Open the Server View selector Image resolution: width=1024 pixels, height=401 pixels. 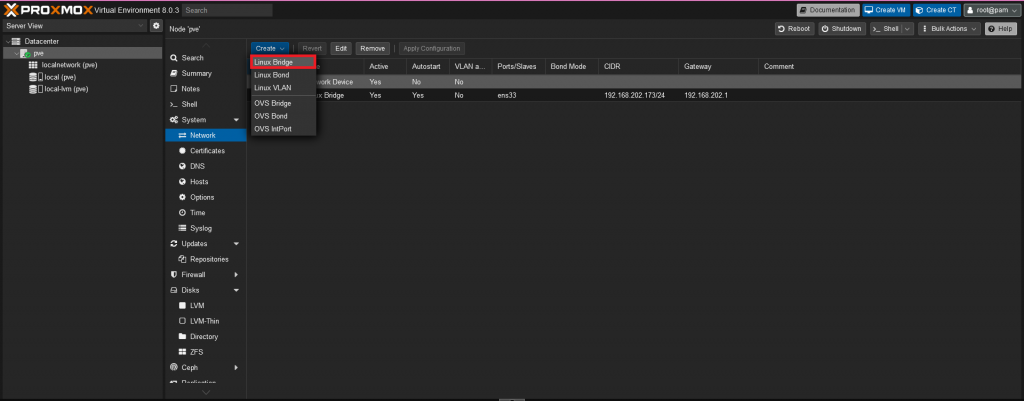(x=74, y=25)
